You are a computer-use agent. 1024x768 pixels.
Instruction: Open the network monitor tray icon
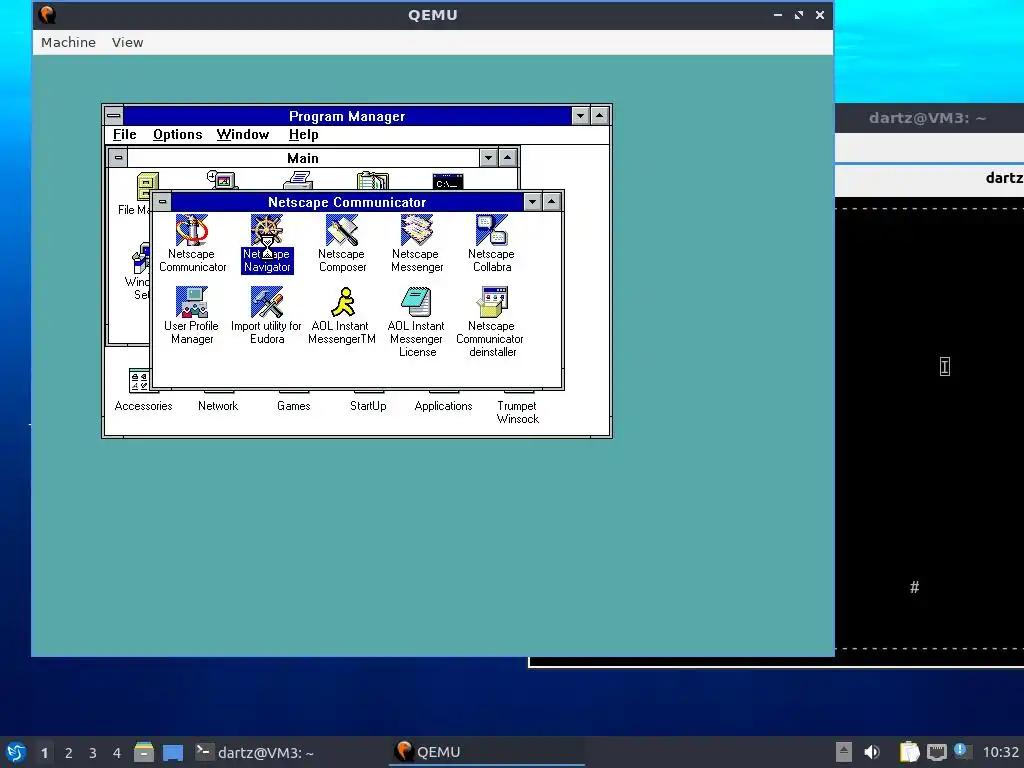[937, 752]
